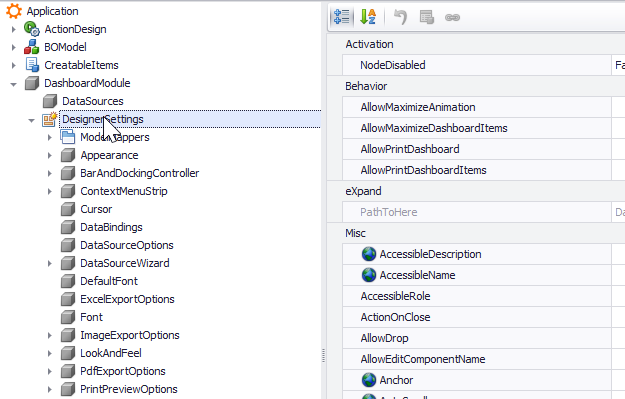Click the chain link toolbar icon
The width and height of the screenshot is (625, 399).
(452, 18)
